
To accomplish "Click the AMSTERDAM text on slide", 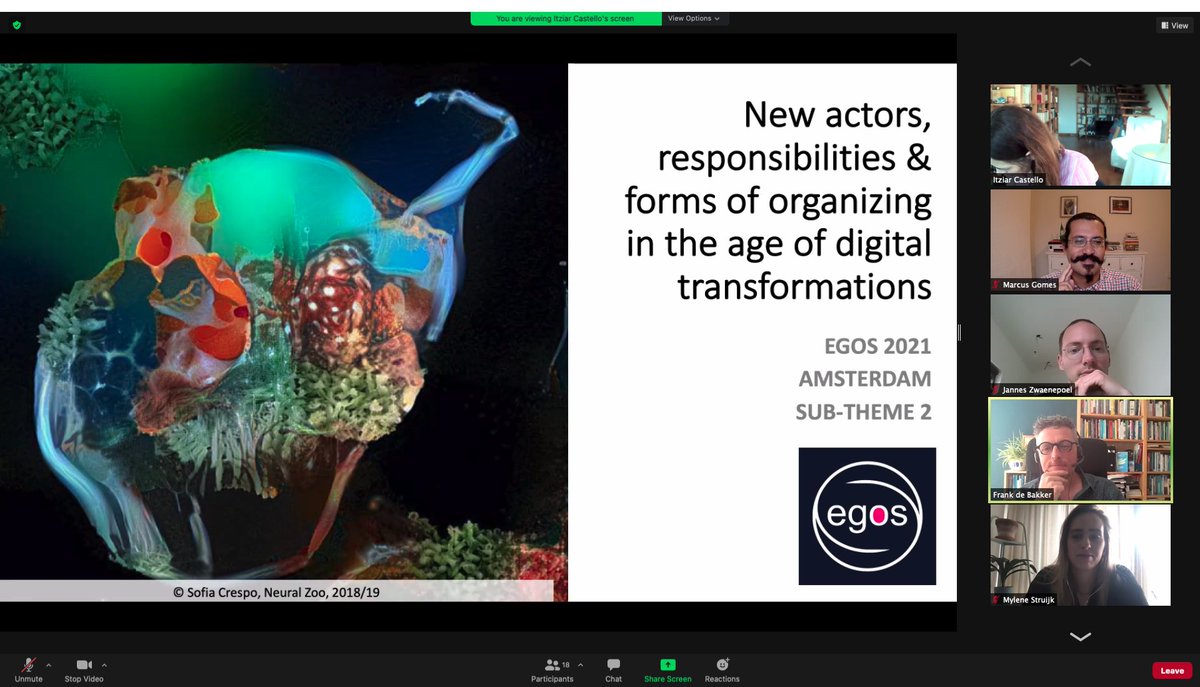I will pyautogui.click(x=865, y=379).
